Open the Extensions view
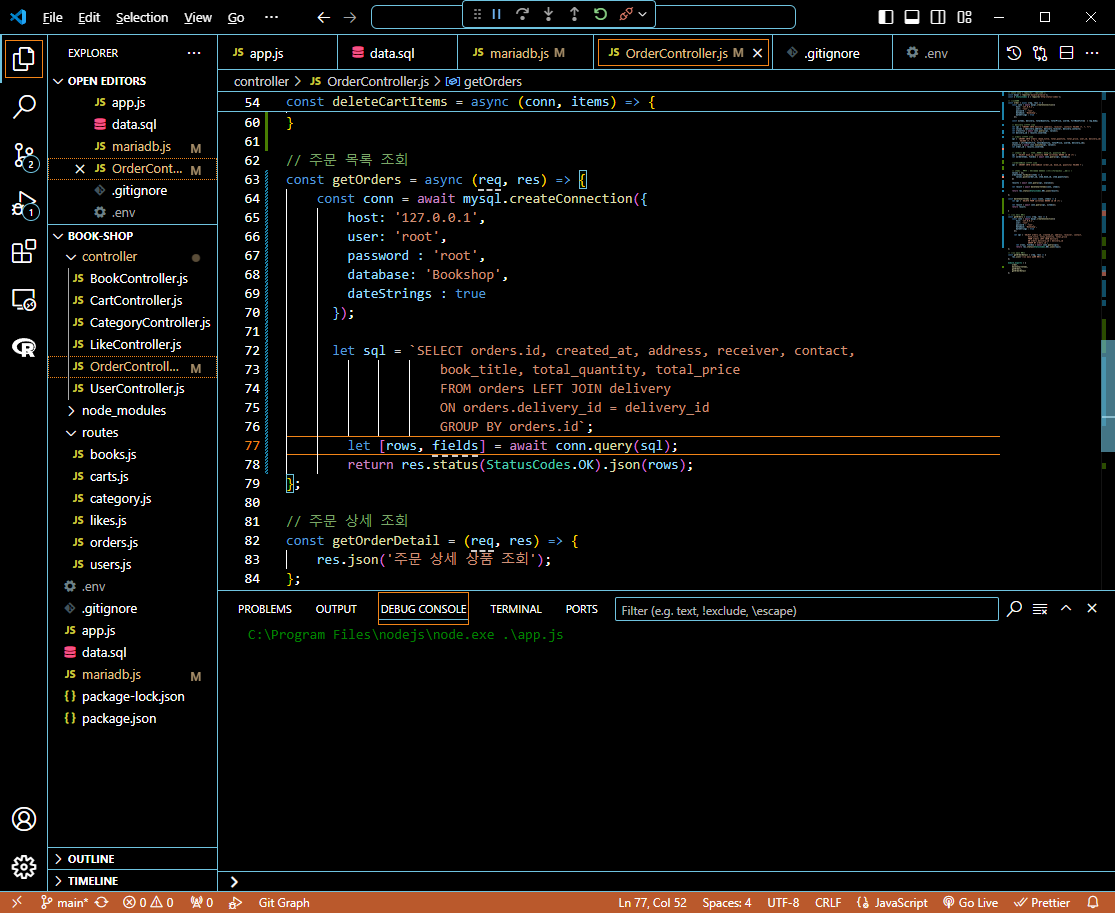1115x913 pixels. coord(24,252)
